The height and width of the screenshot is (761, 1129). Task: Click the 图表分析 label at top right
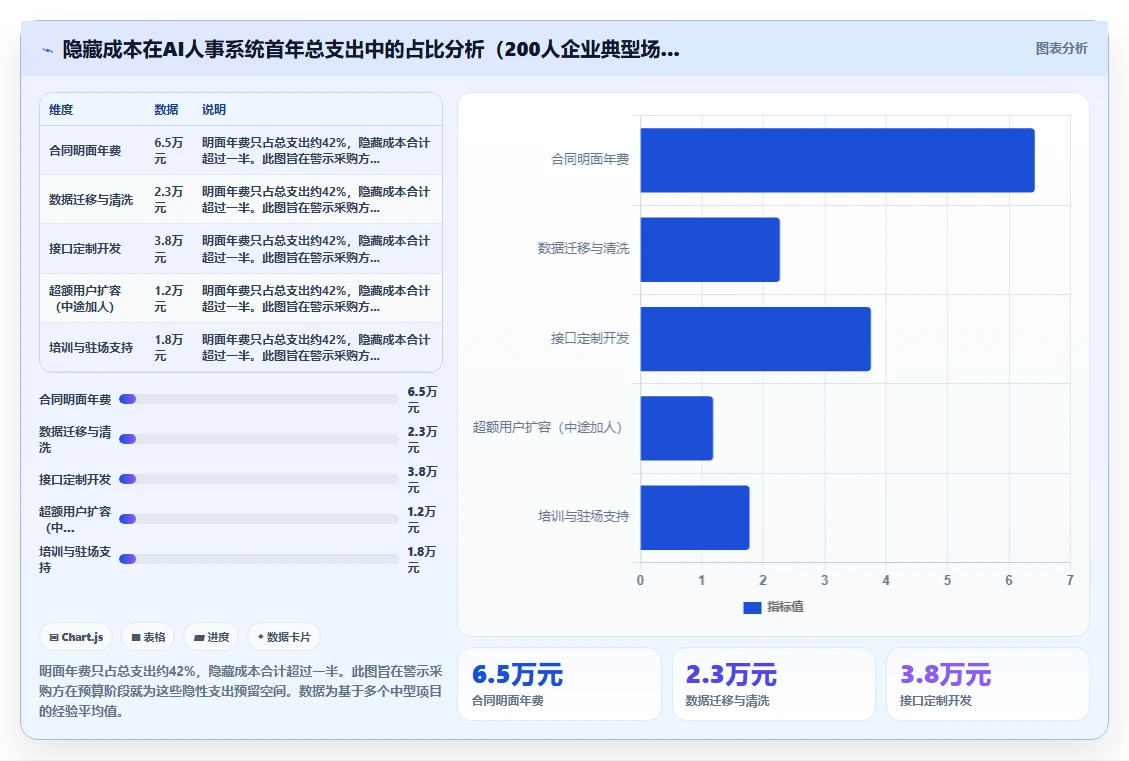point(1061,48)
